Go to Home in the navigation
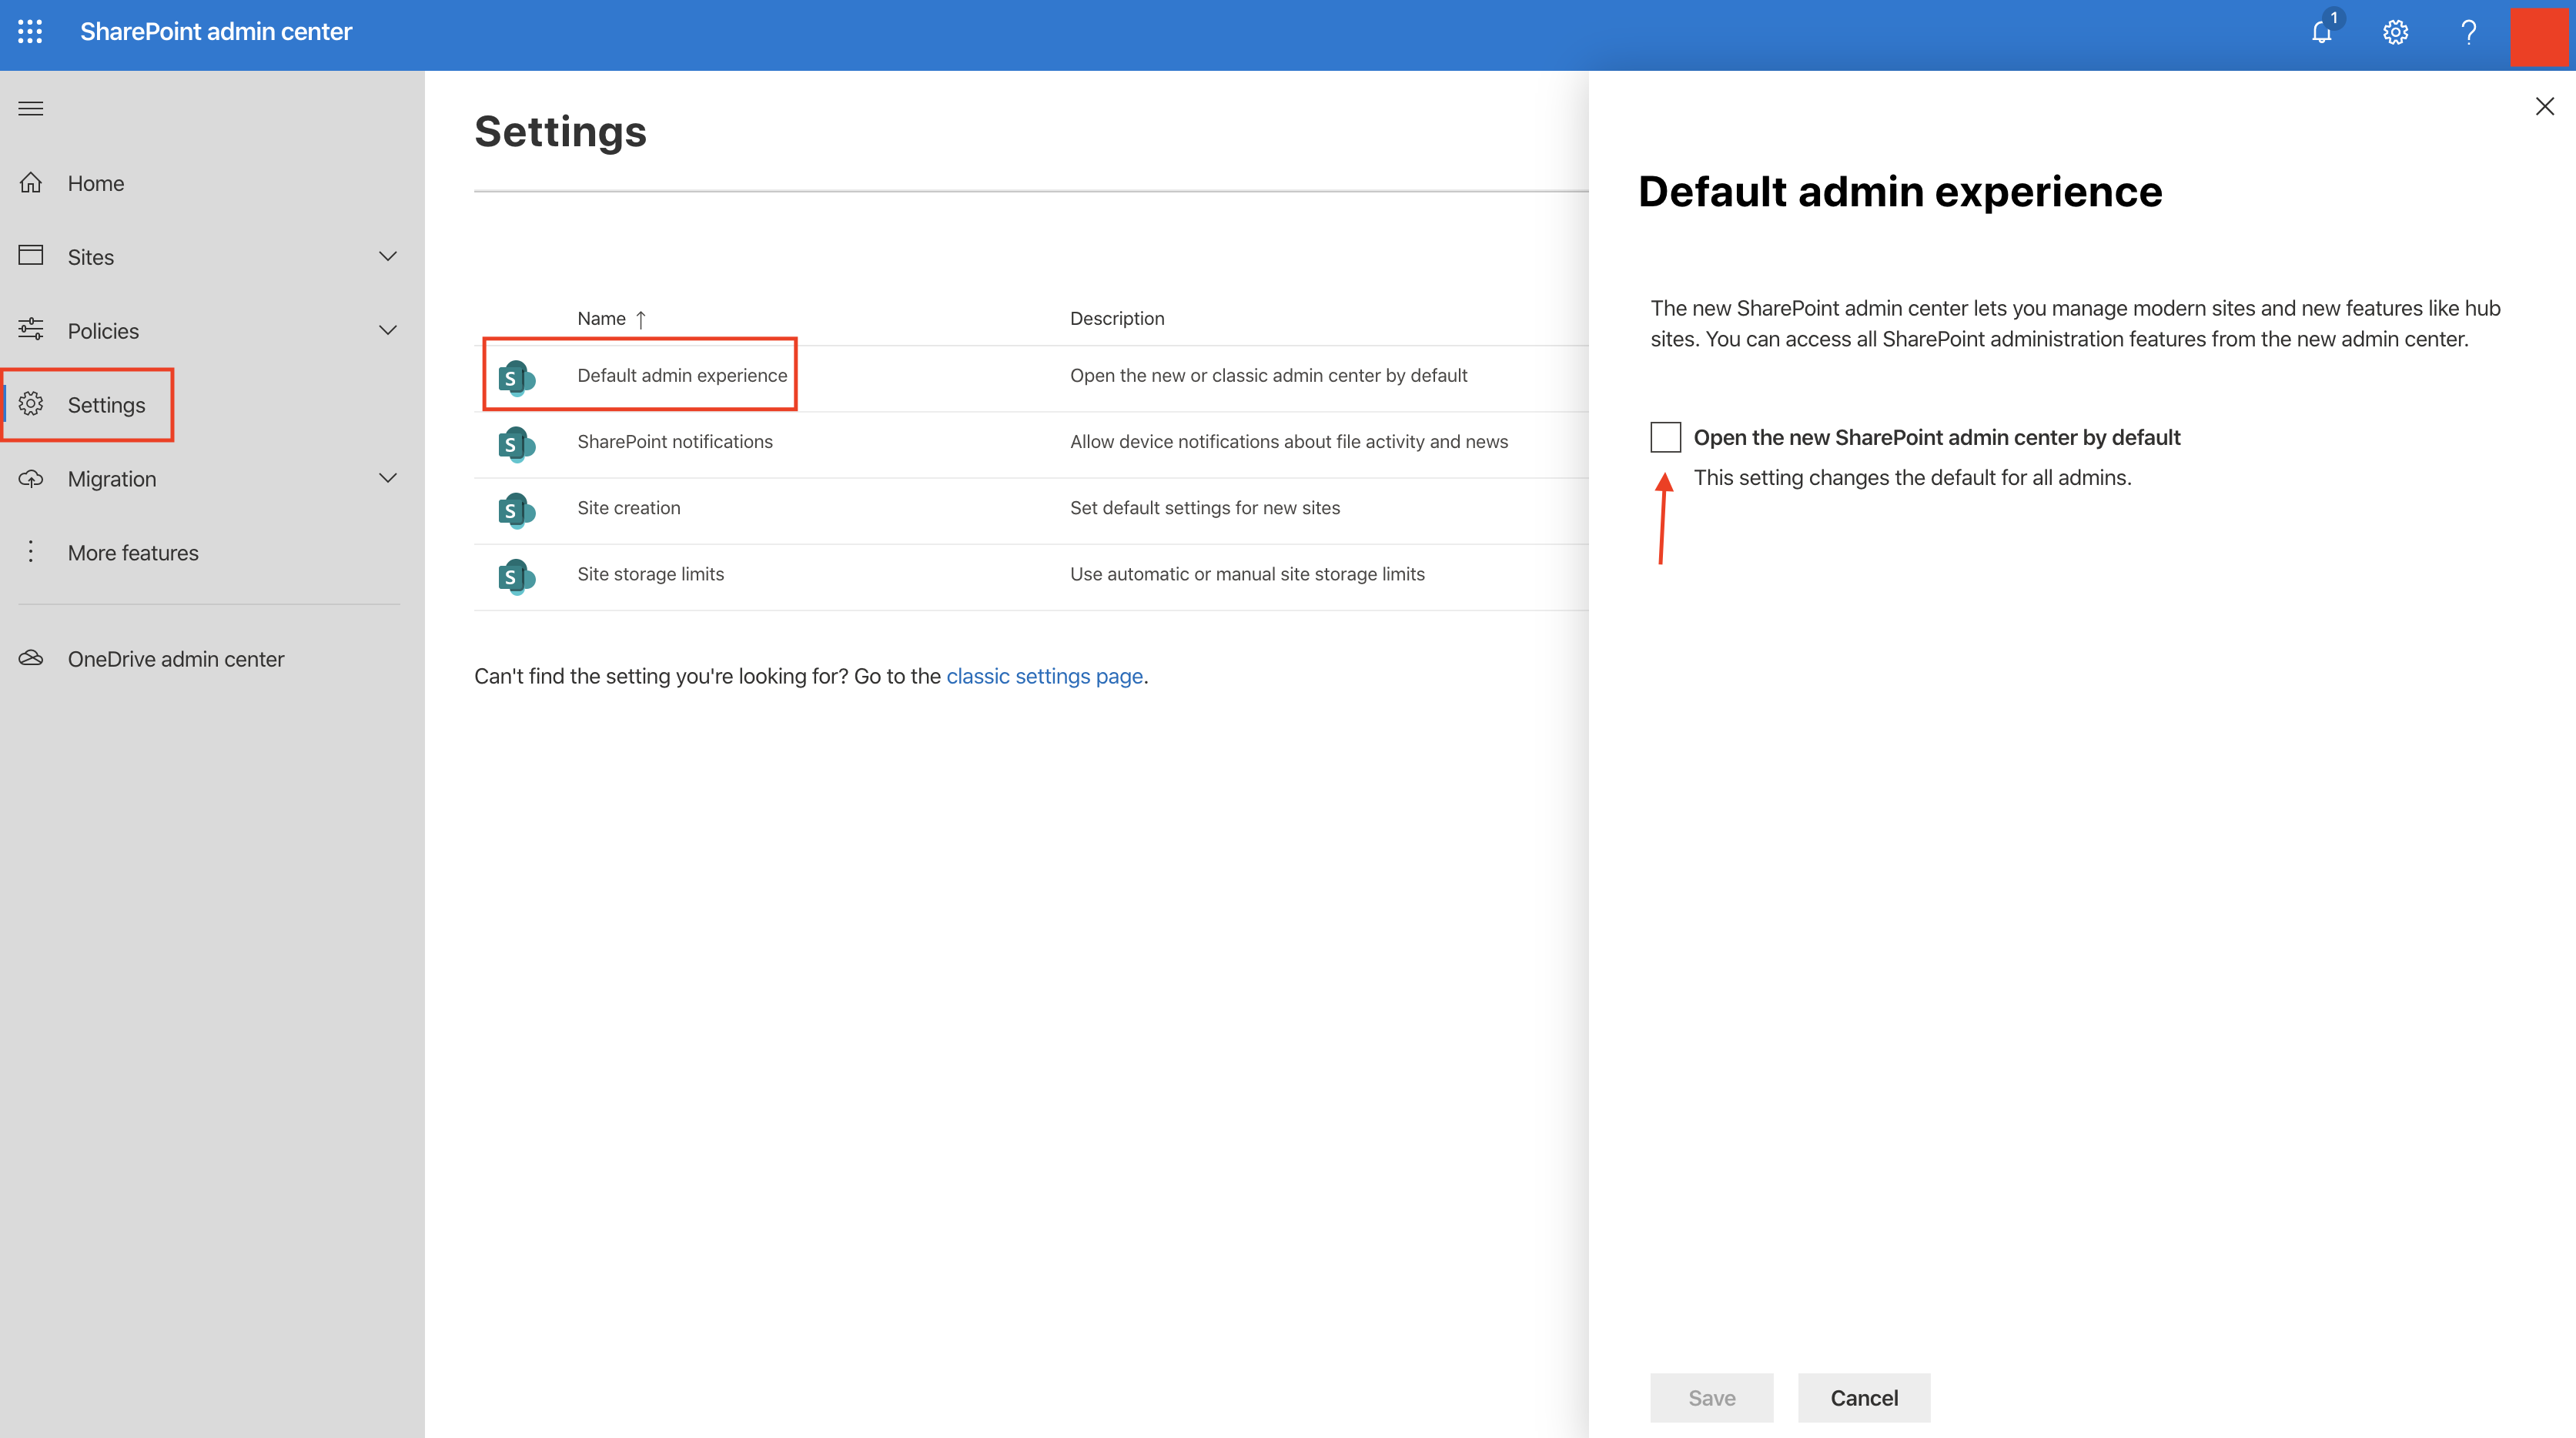Image resolution: width=2576 pixels, height=1438 pixels. 96,183
